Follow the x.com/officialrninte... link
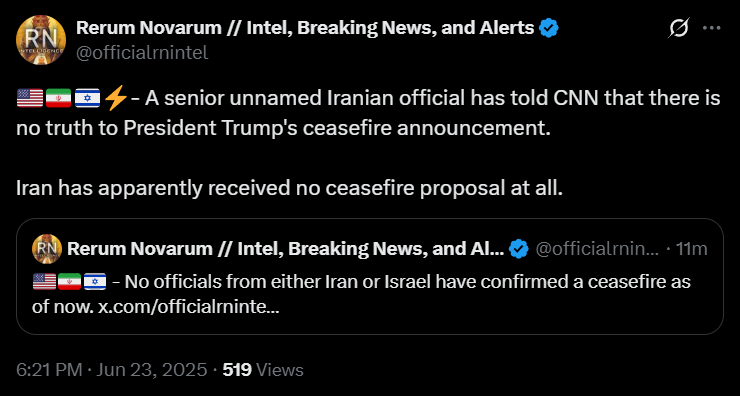Screen dimensions: 740x396 (188, 308)
